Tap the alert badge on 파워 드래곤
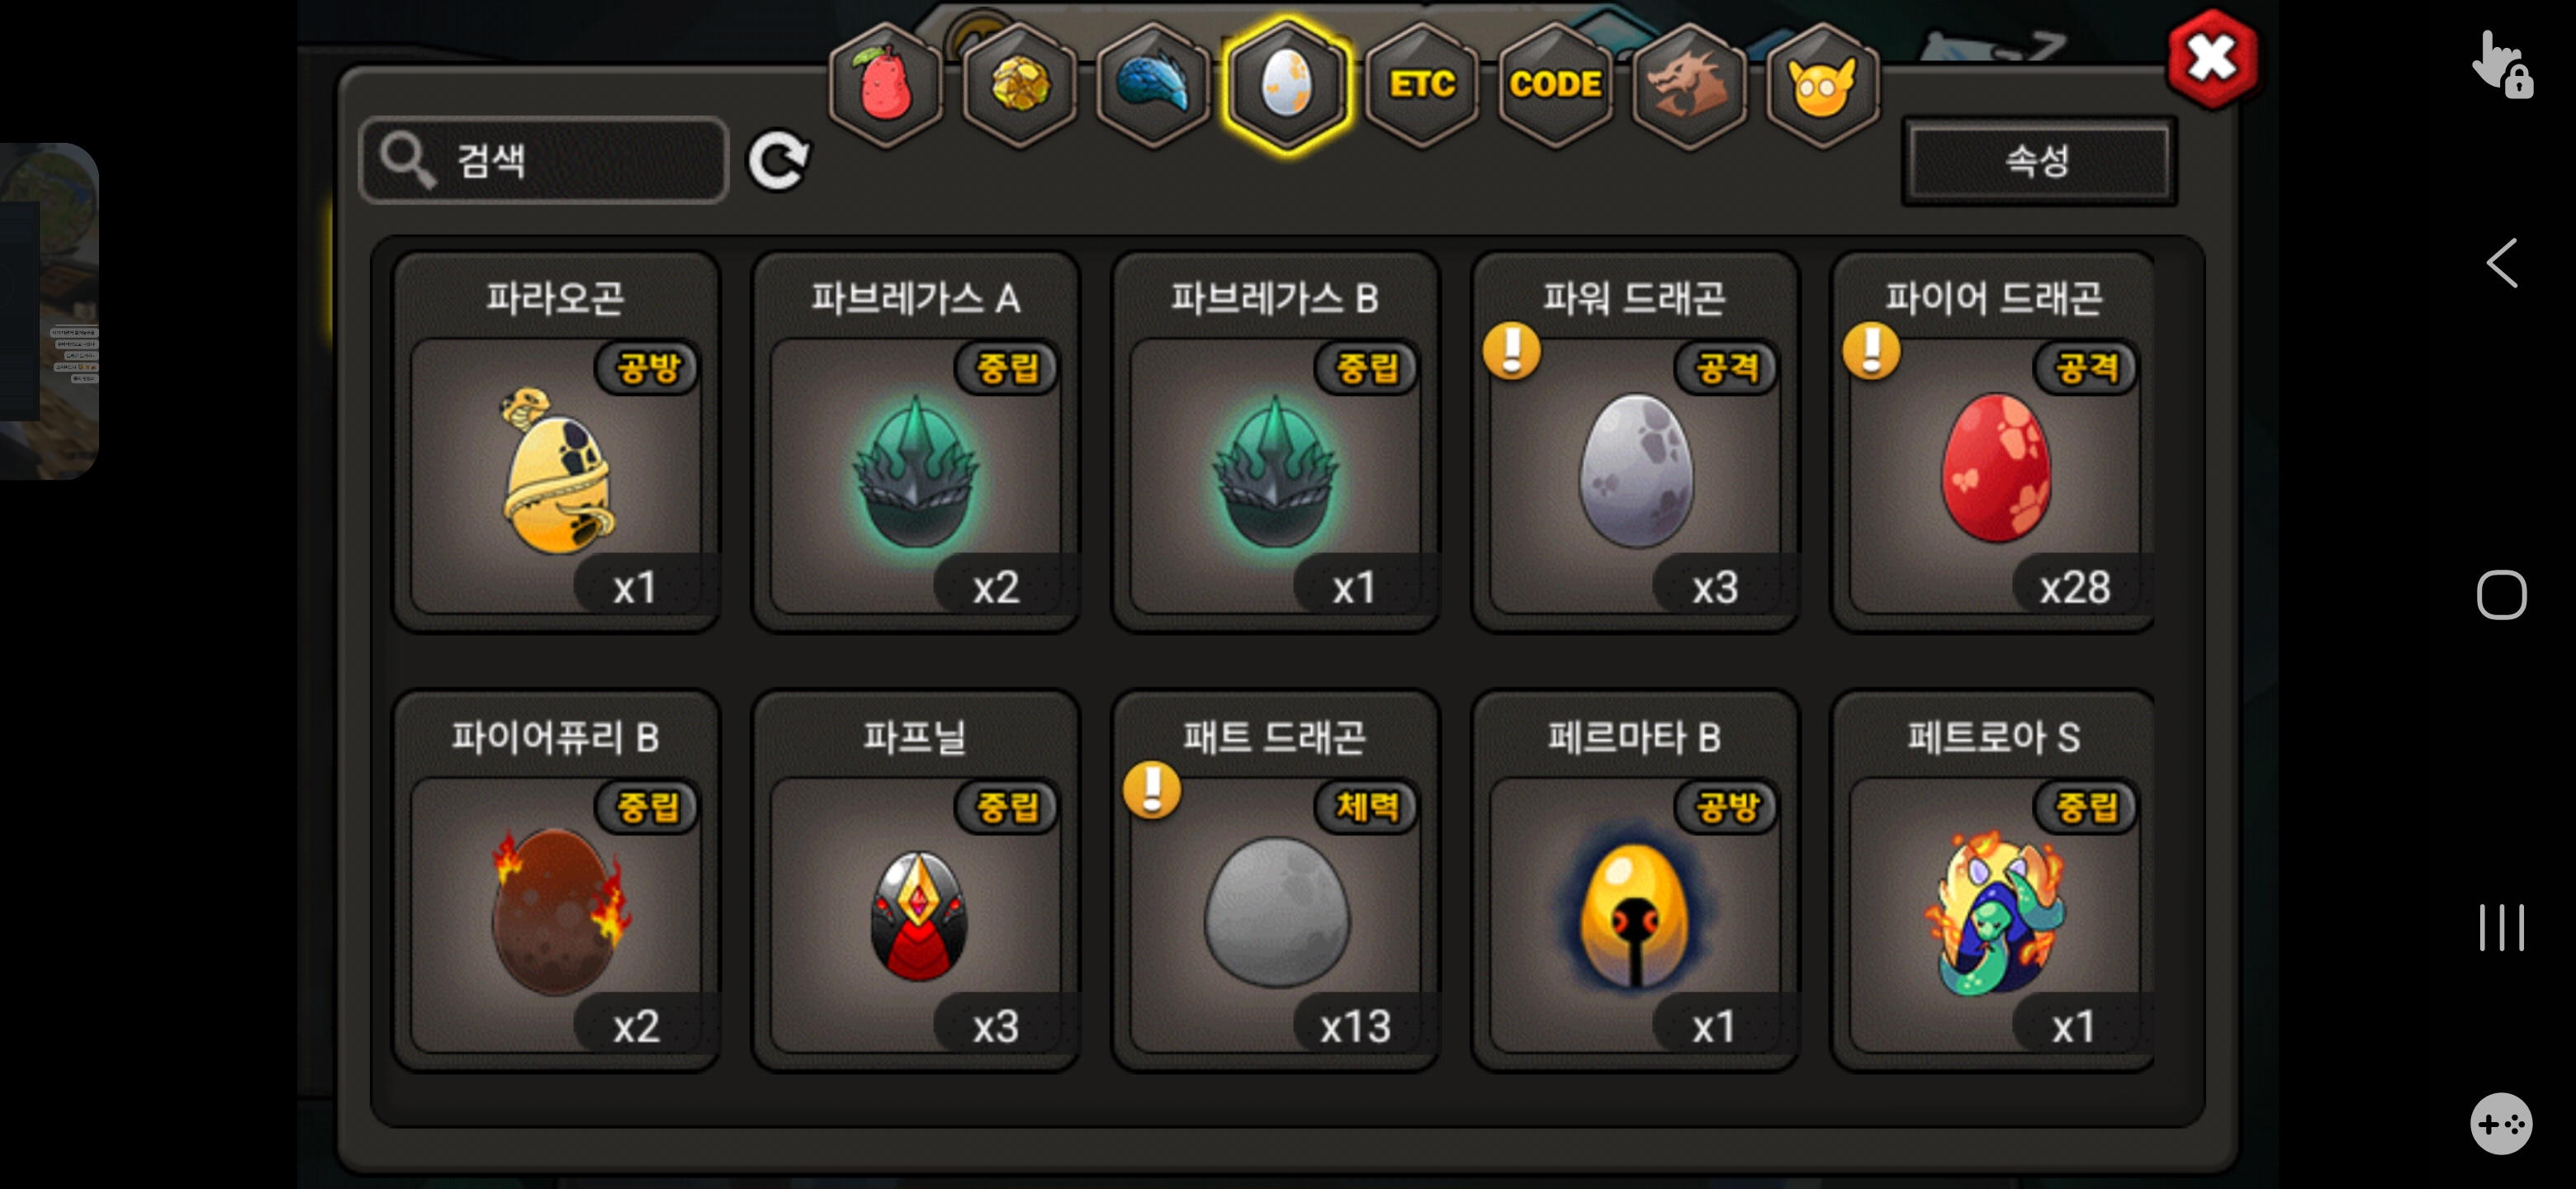 (x=1512, y=350)
